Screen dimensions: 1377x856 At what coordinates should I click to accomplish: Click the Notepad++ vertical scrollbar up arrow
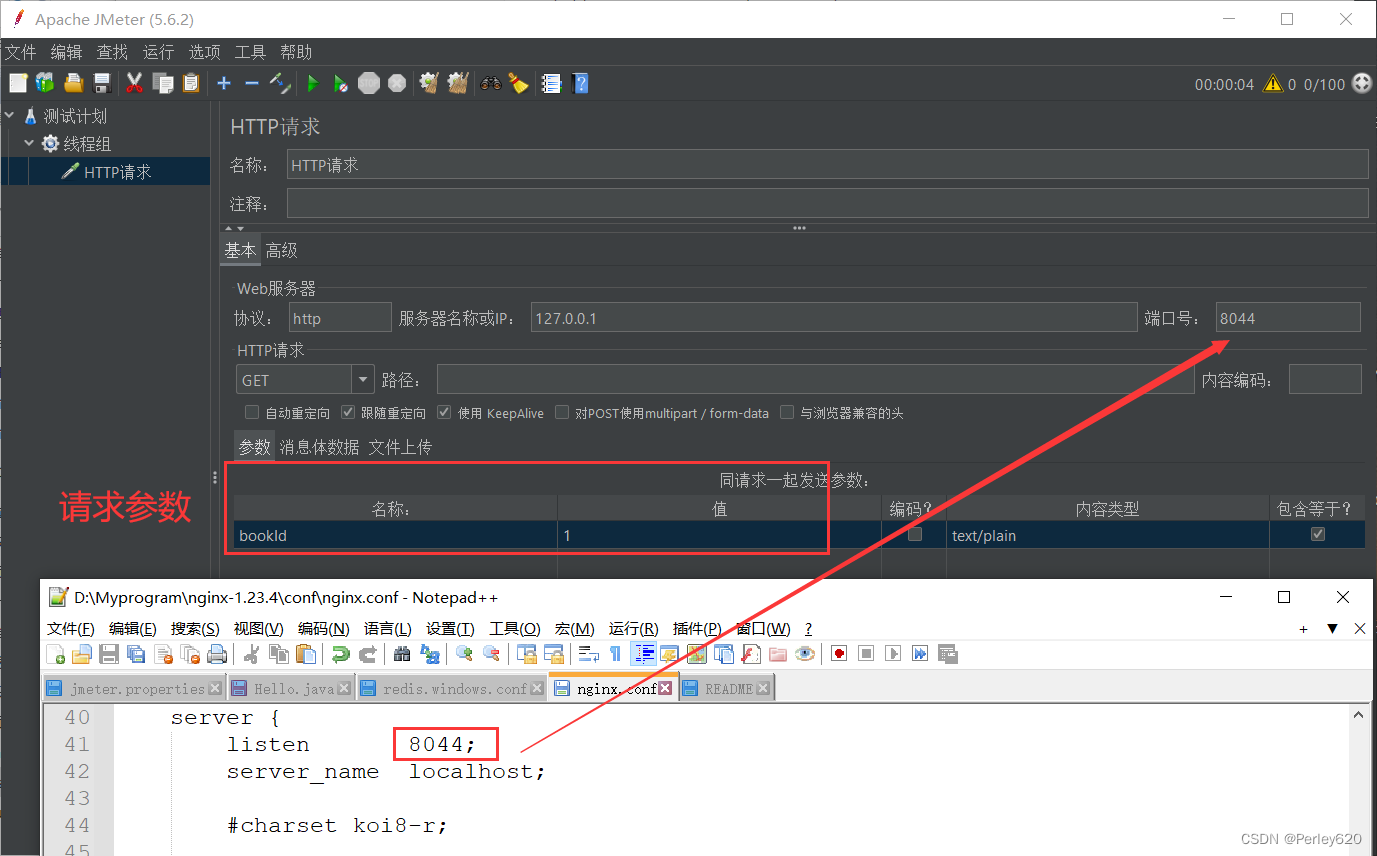1358,715
